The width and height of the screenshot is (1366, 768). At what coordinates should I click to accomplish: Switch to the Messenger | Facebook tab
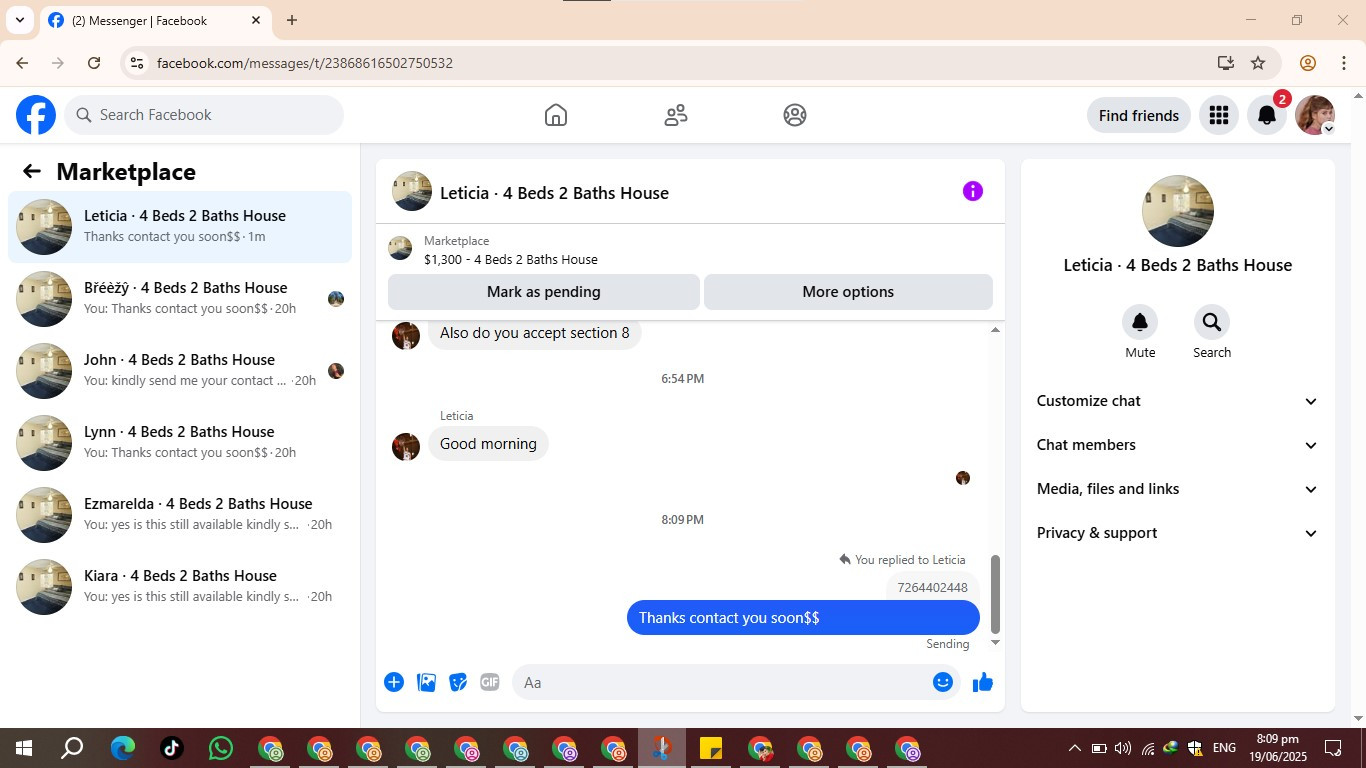tap(155, 20)
